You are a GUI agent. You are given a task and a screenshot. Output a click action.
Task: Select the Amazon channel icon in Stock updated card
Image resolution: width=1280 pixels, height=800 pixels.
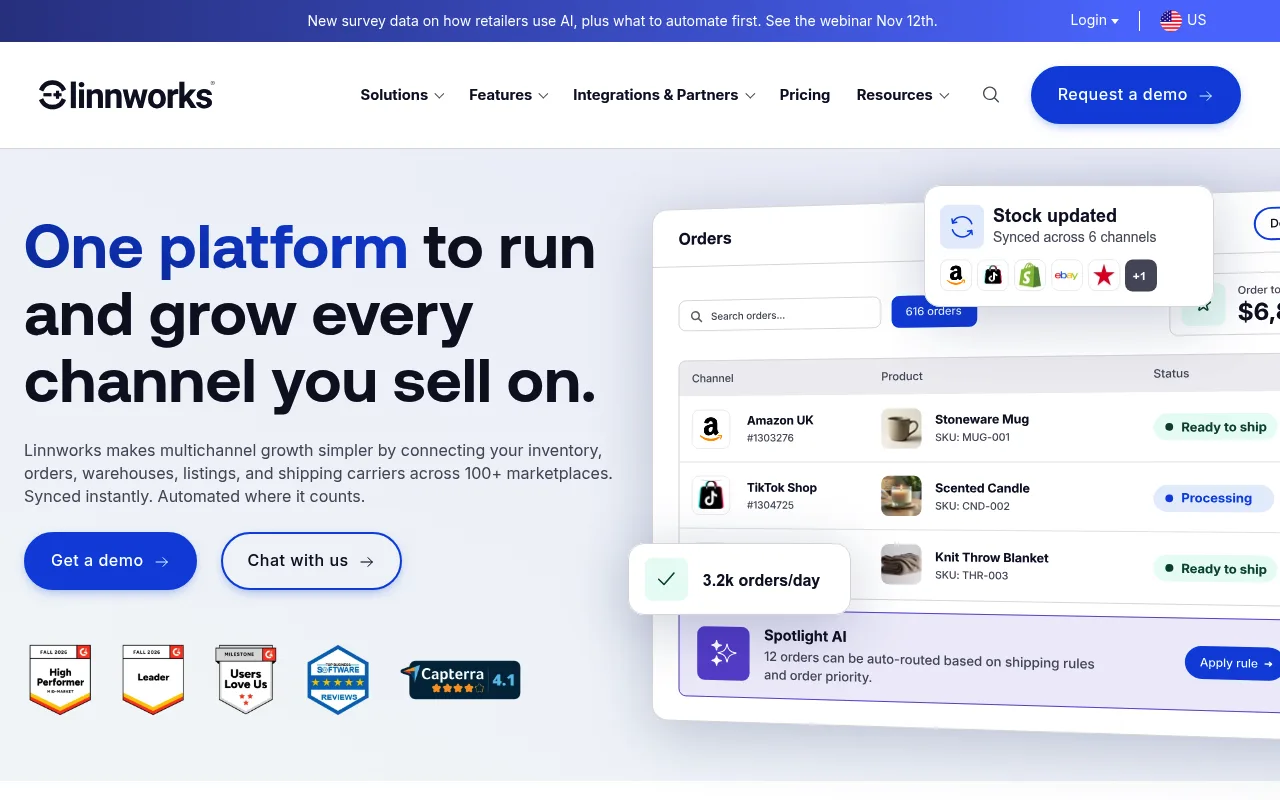click(x=956, y=275)
